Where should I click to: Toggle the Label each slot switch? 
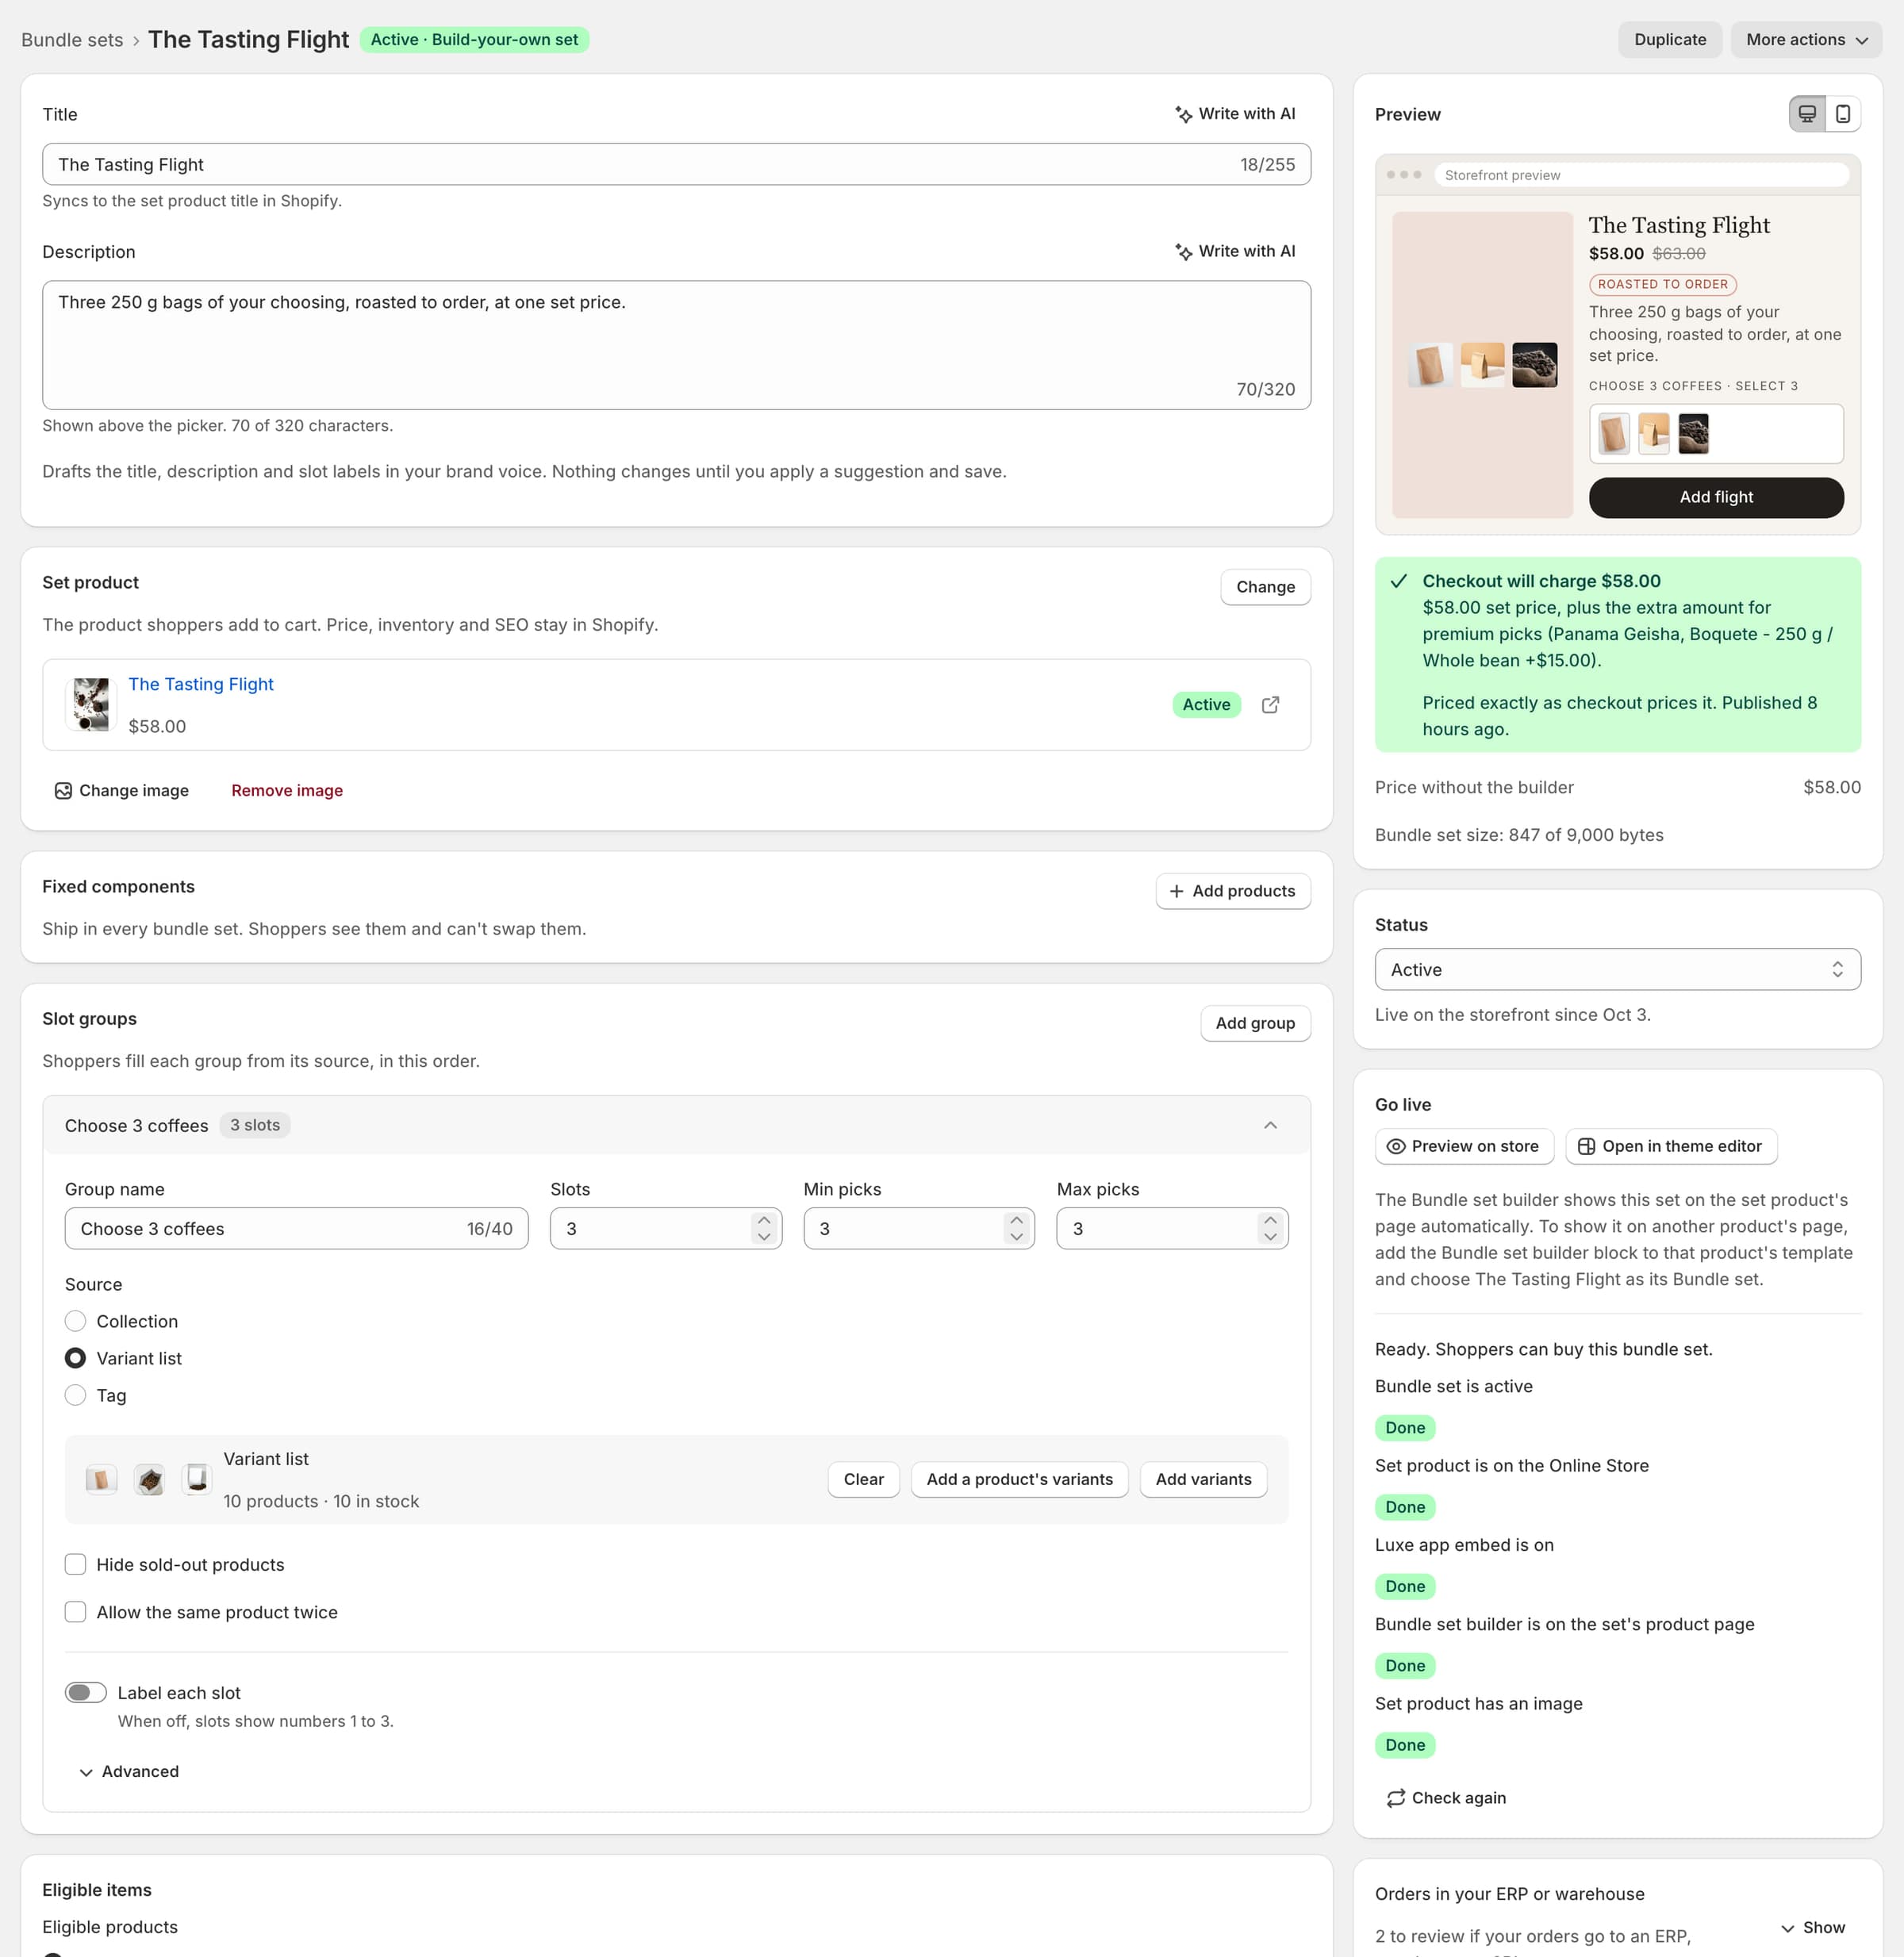pyautogui.click(x=86, y=1692)
